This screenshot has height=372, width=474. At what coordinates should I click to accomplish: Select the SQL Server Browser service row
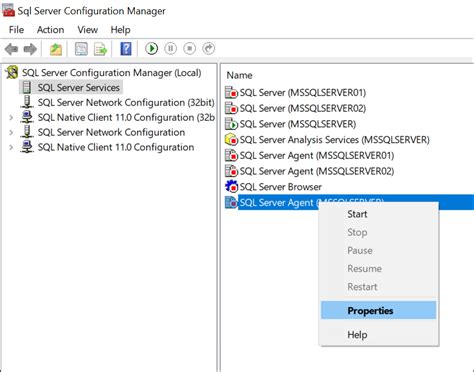pos(280,187)
